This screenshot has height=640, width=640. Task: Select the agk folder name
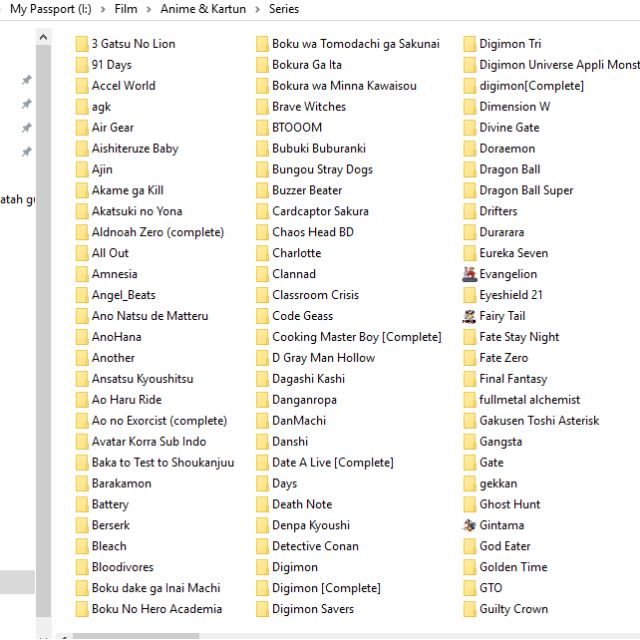coord(101,107)
